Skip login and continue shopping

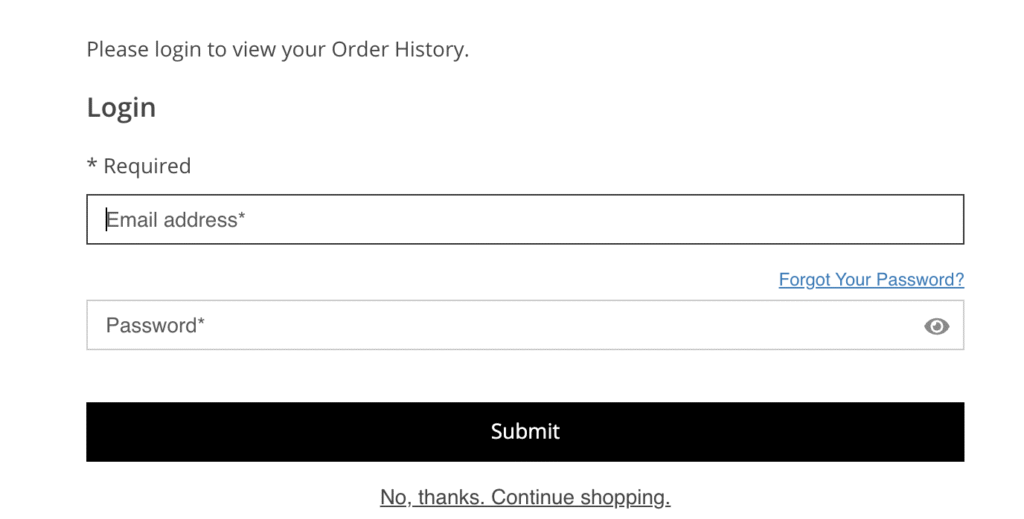[525, 497]
